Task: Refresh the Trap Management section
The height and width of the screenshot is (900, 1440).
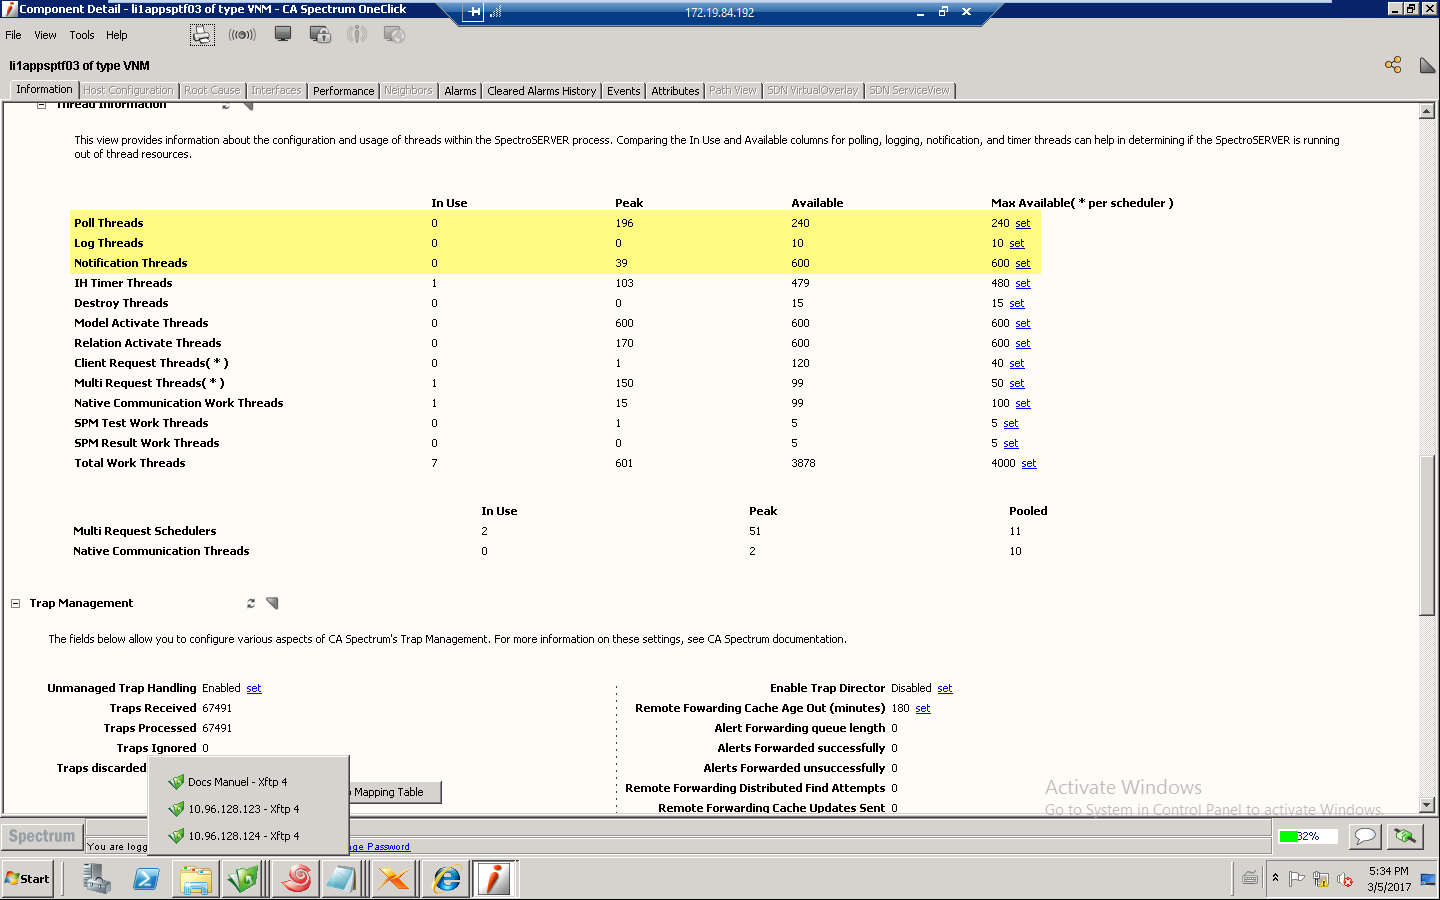Action: click(x=251, y=603)
